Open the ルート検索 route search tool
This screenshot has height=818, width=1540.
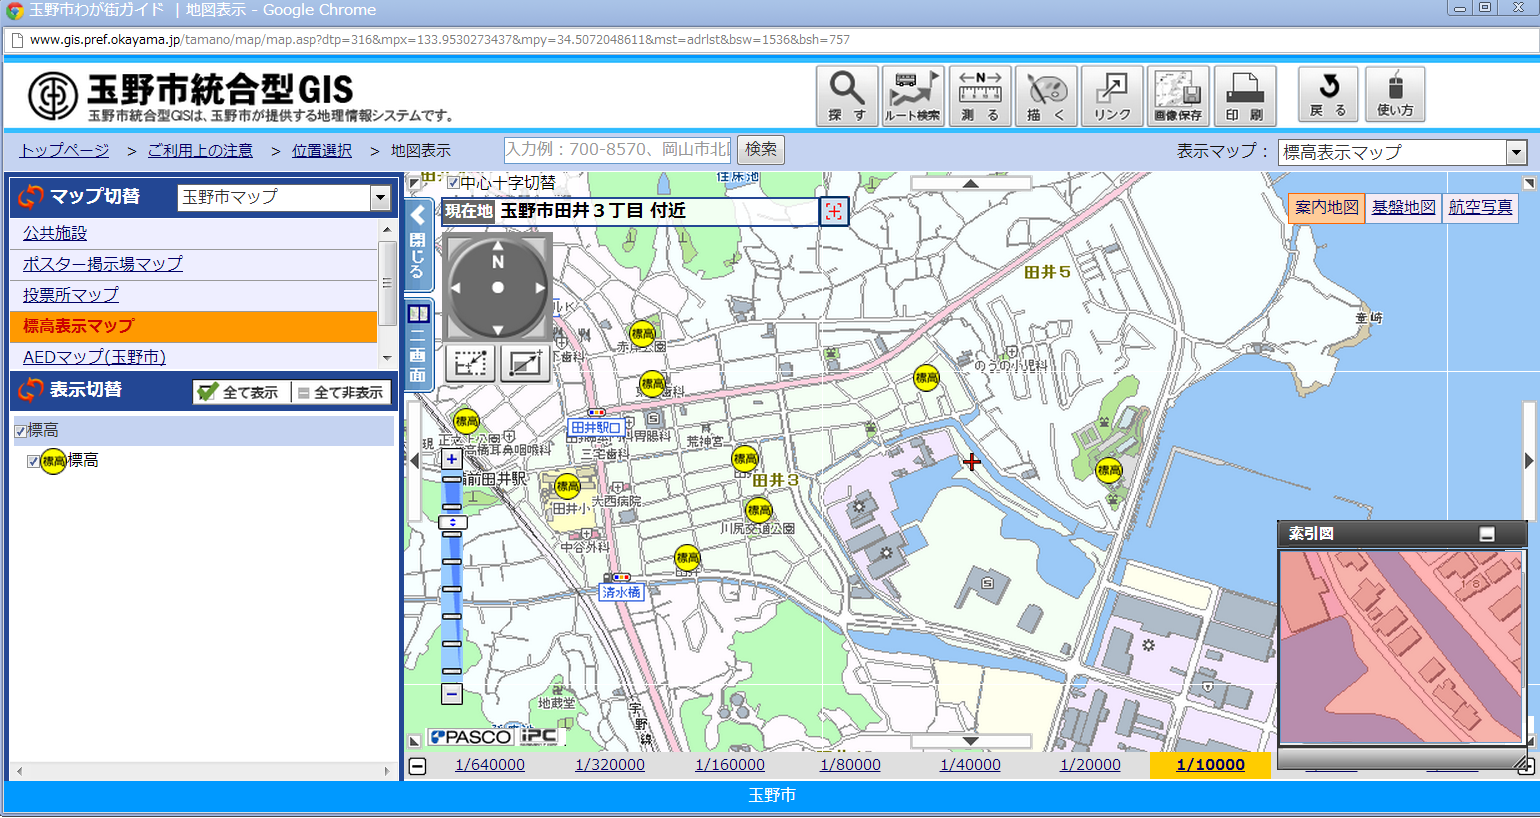(x=913, y=96)
